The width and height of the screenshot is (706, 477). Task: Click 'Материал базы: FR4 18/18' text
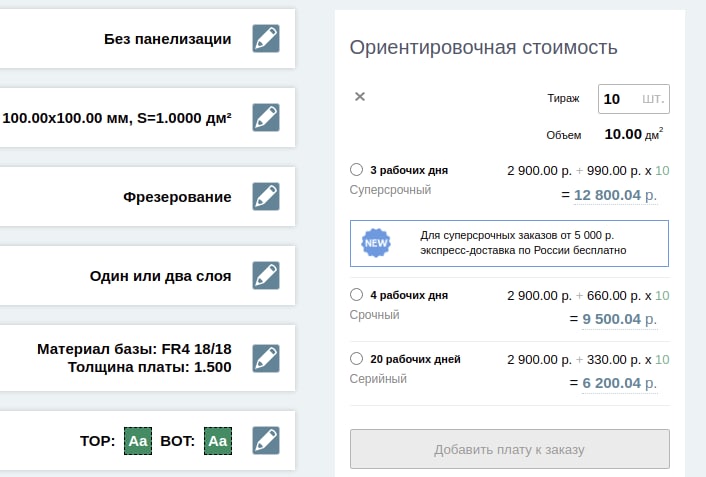(x=134, y=349)
